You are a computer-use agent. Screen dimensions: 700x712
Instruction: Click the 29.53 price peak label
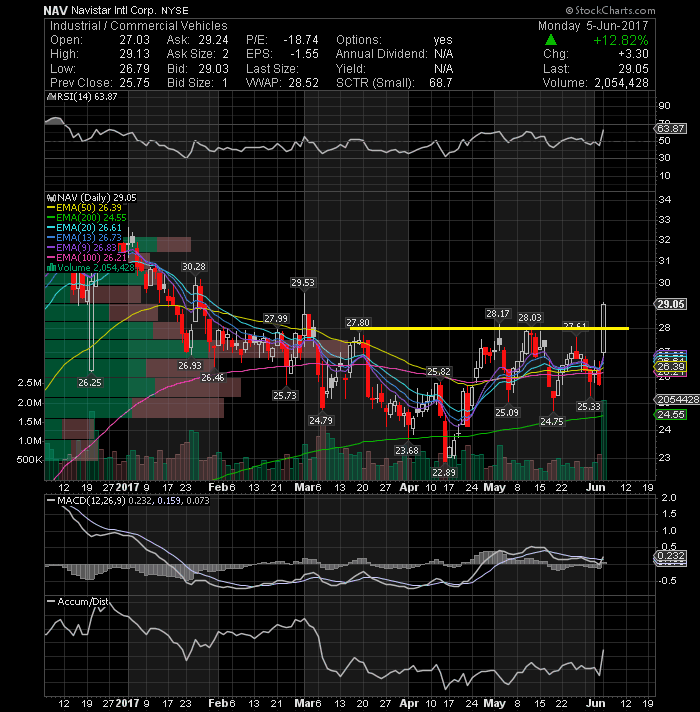click(x=303, y=282)
